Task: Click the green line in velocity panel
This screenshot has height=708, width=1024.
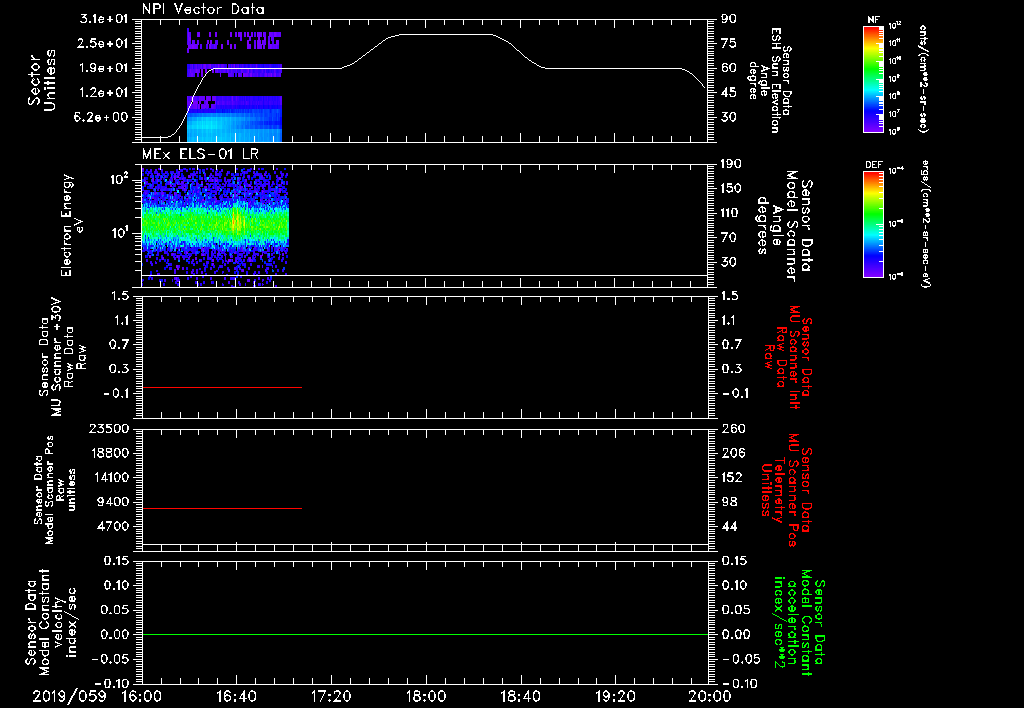Action: point(425,634)
